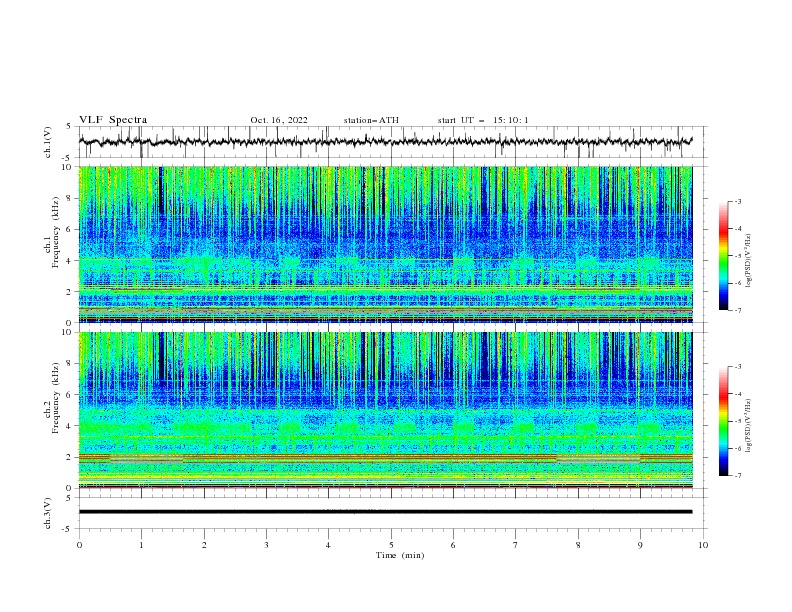Click the "ch.3(V)" axis label
Viewport: 792px width, 612px height.
(x=48, y=513)
